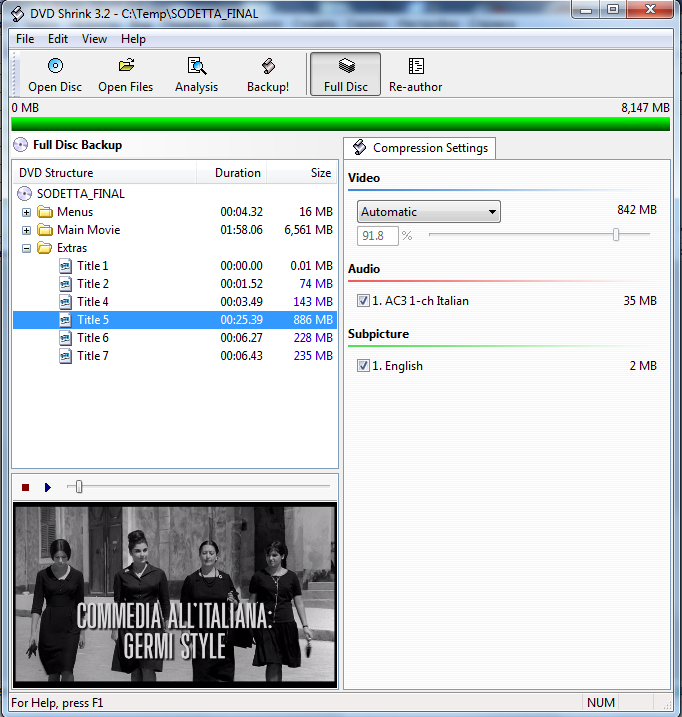Select the Title 7 row
This screenshot has width=682, height=717.
tap(175, 356)
